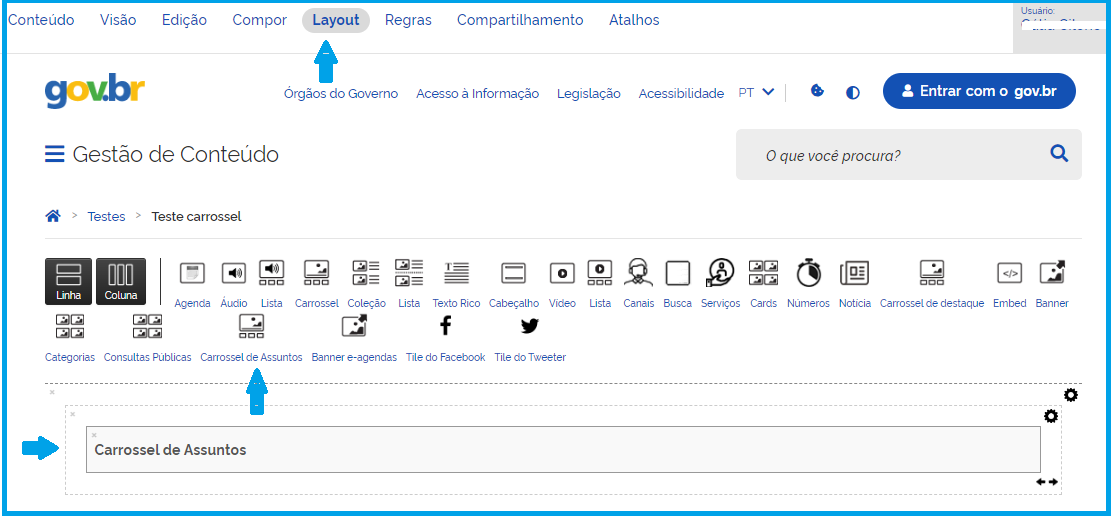Open the Acessibilidade link
1111x517 pixels.
[x=681, y=93]
